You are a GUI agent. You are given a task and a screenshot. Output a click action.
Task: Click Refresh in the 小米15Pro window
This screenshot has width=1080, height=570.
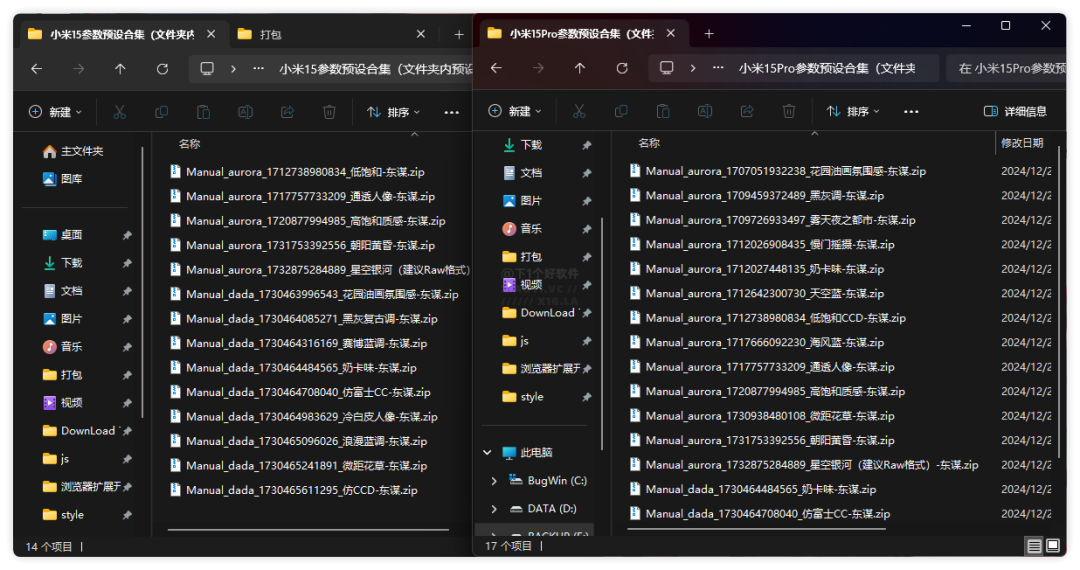[x=622, y=69]
